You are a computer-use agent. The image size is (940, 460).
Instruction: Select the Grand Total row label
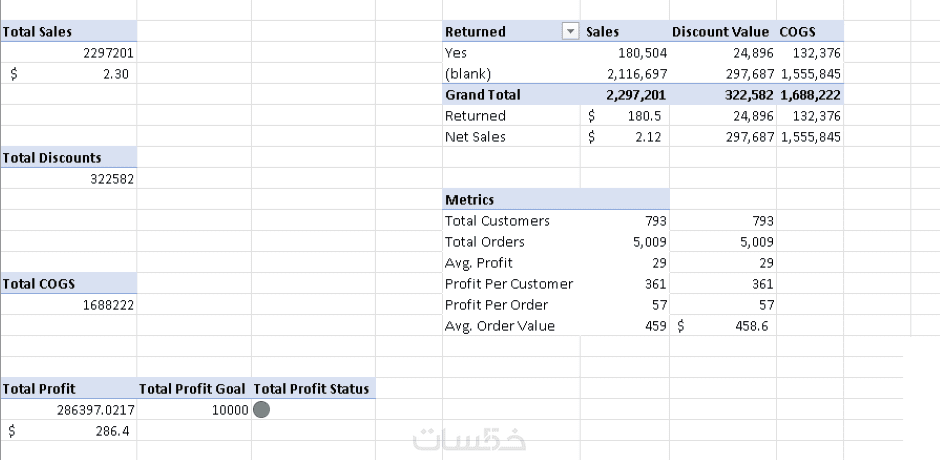tap(483, 95)
